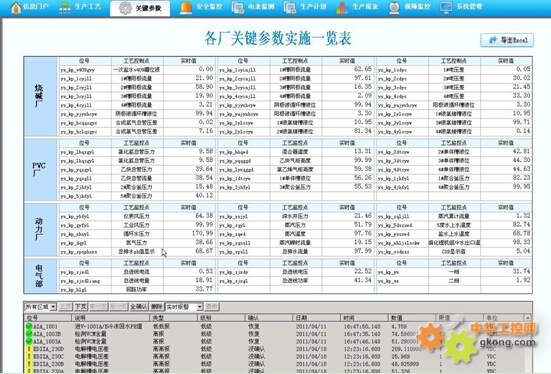Click the 安全监控 alarm light icon
The width and height of the screenshot is (551, 374).
[186, 8]
